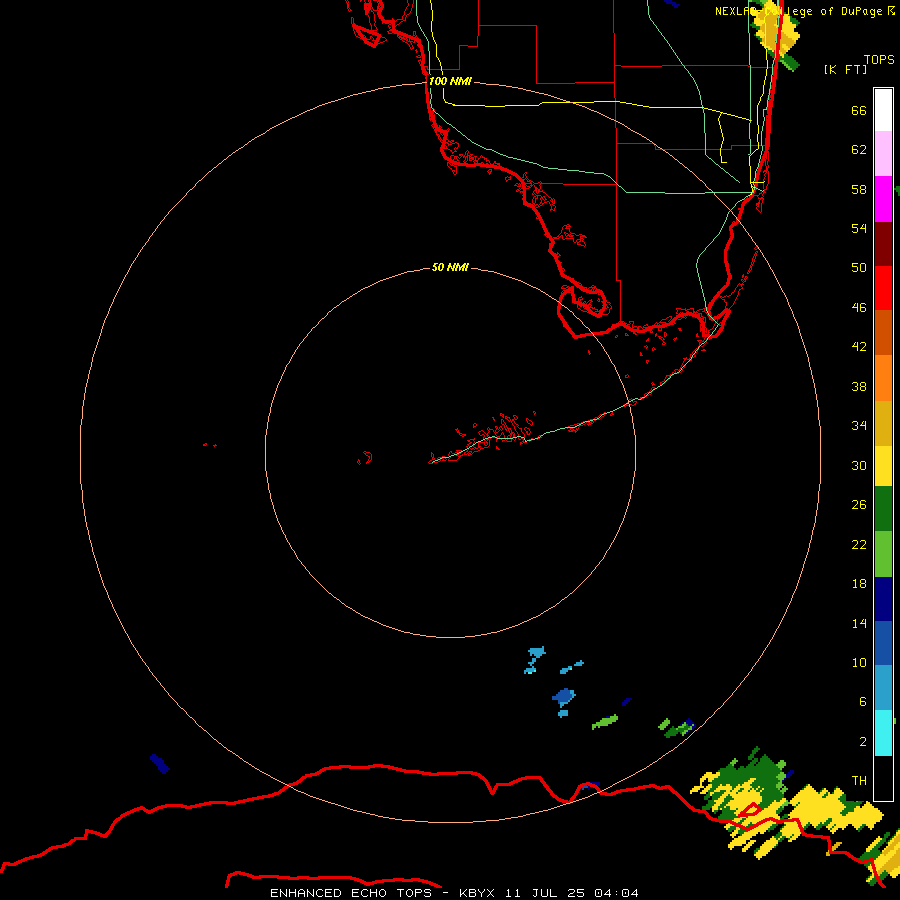Click the navy blue legend swatch
Viewport: 900px width, 900px height.
883,599
